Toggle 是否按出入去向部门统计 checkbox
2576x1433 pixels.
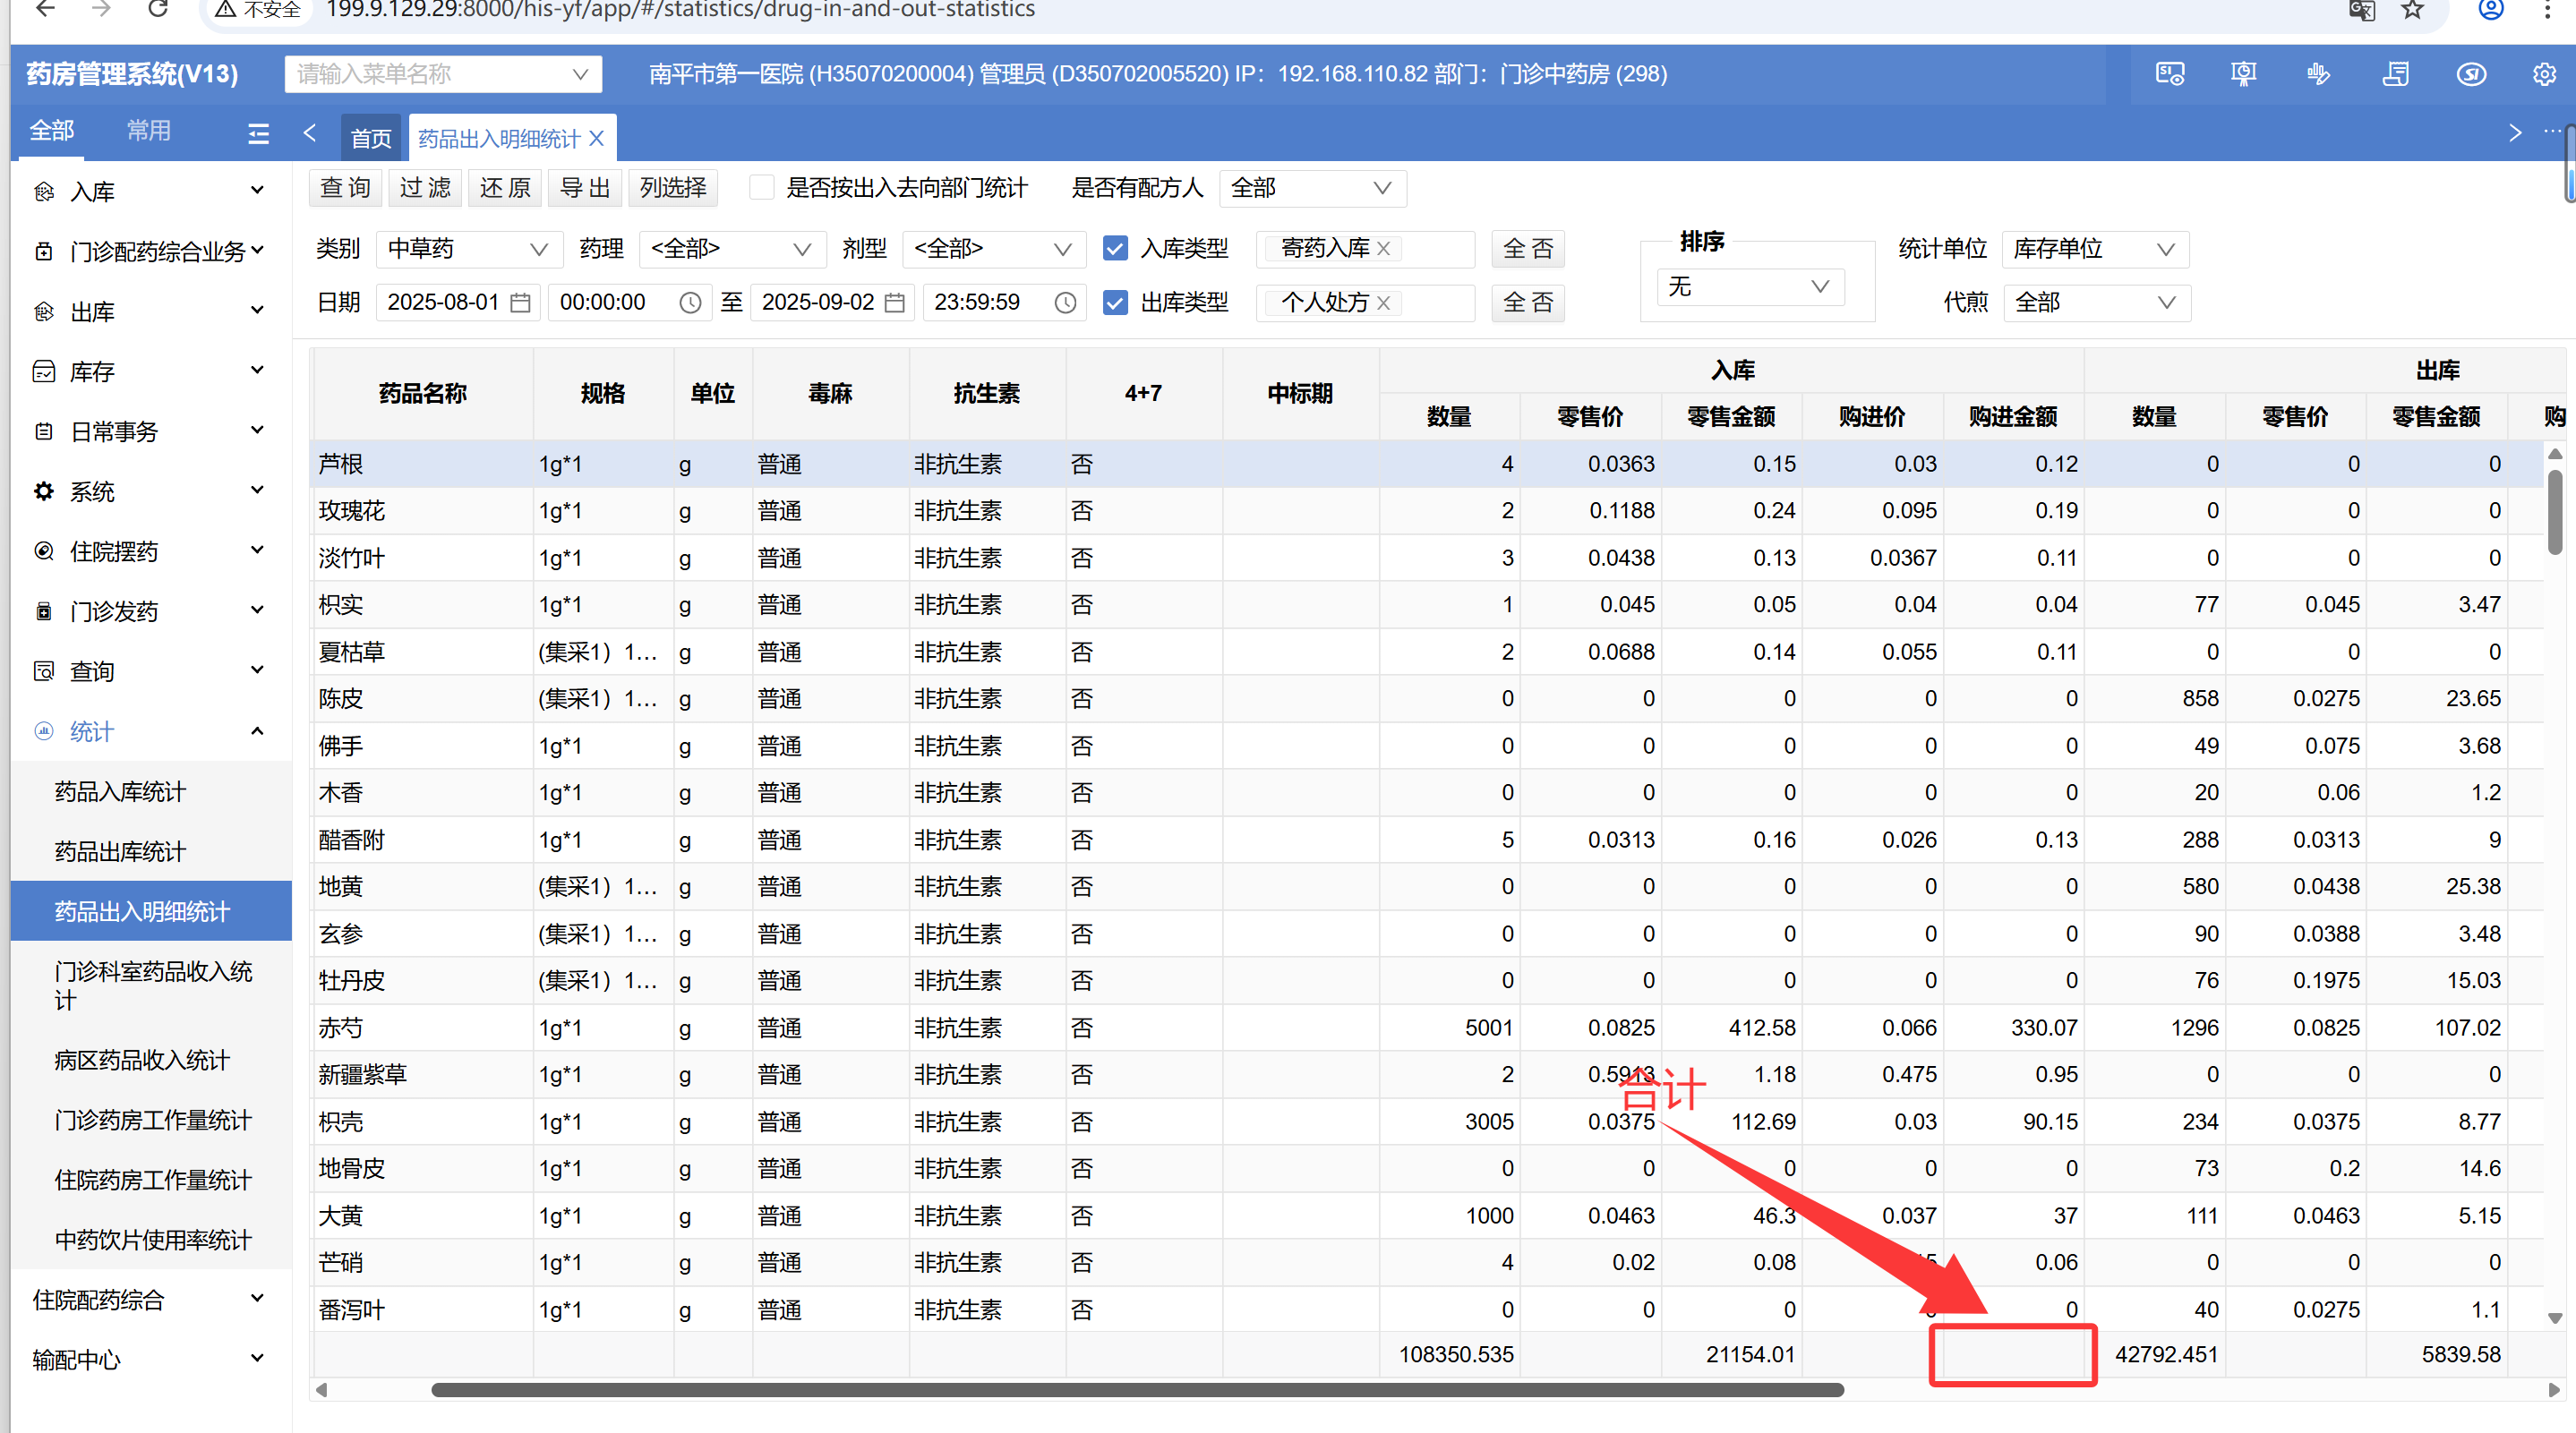coord(762,188)
